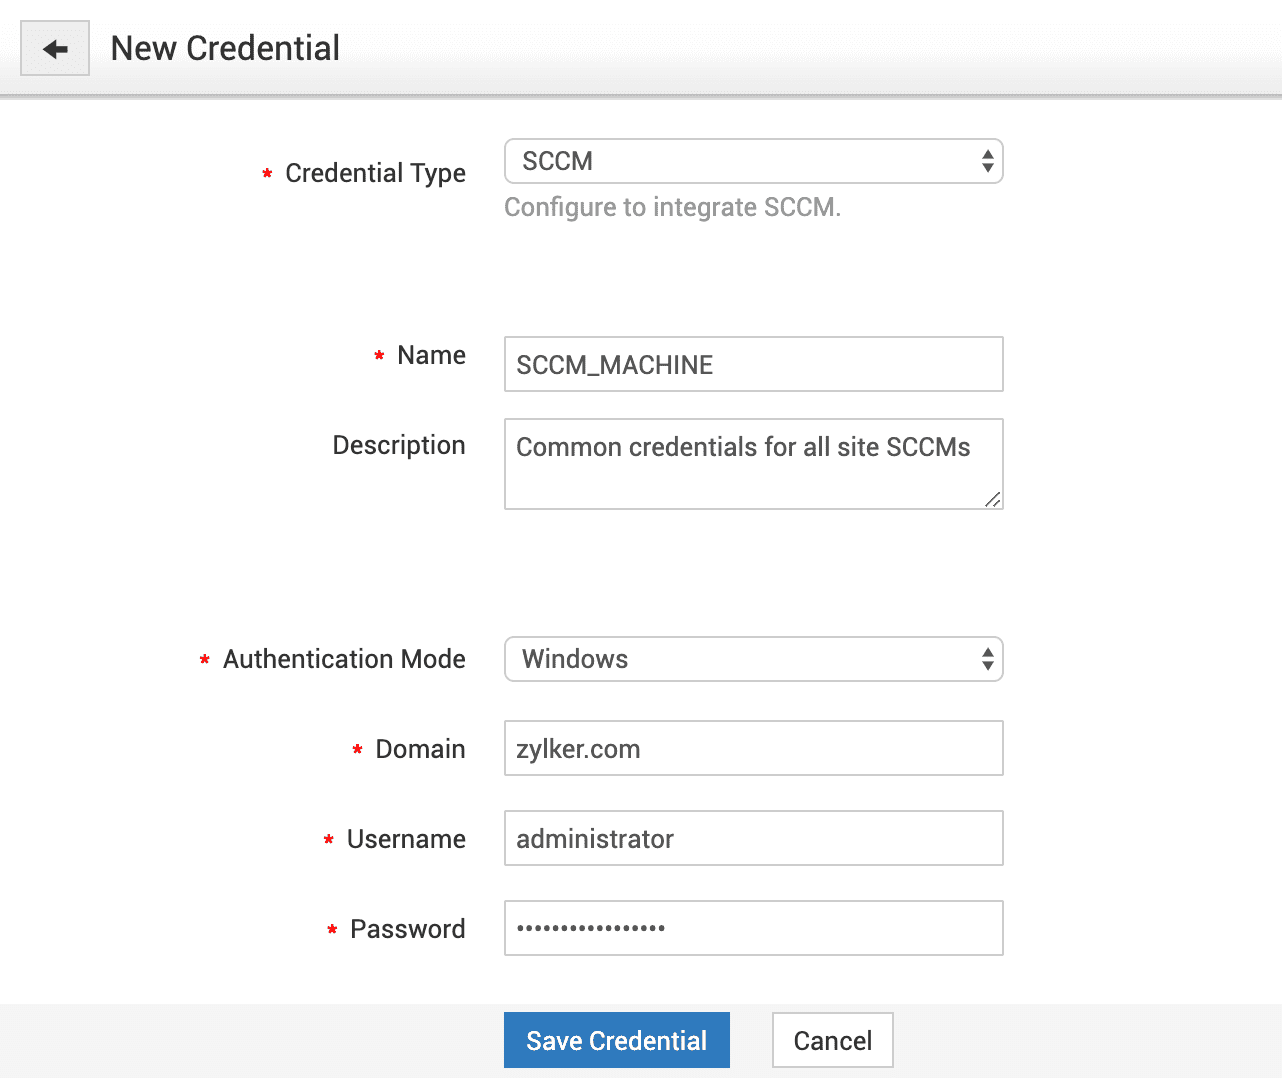Focus the Description text area
1282x1078 pixels.
[753, 463]
